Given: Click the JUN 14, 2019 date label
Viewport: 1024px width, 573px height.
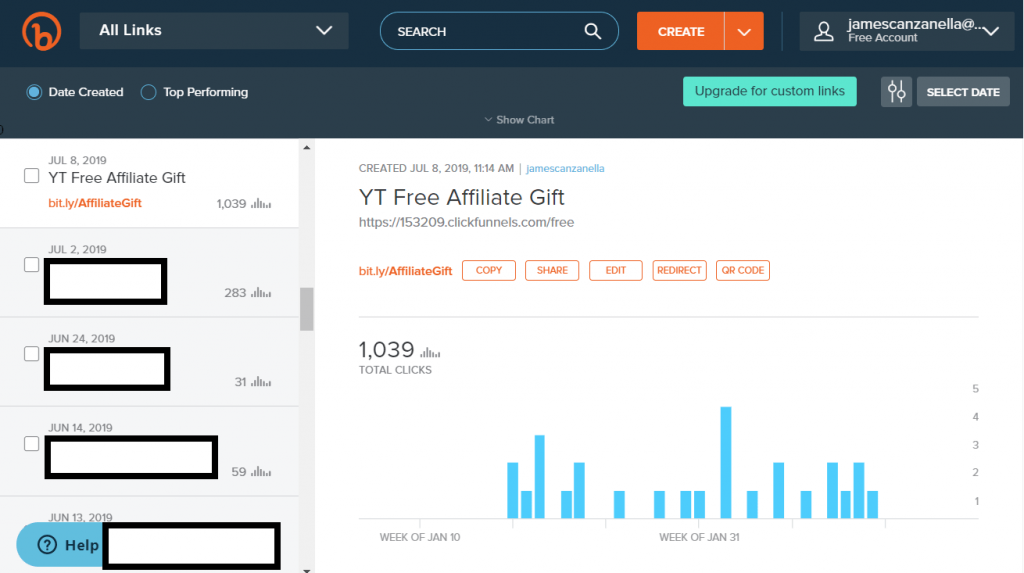Looking at the screenshot, I should pos(80,428).
